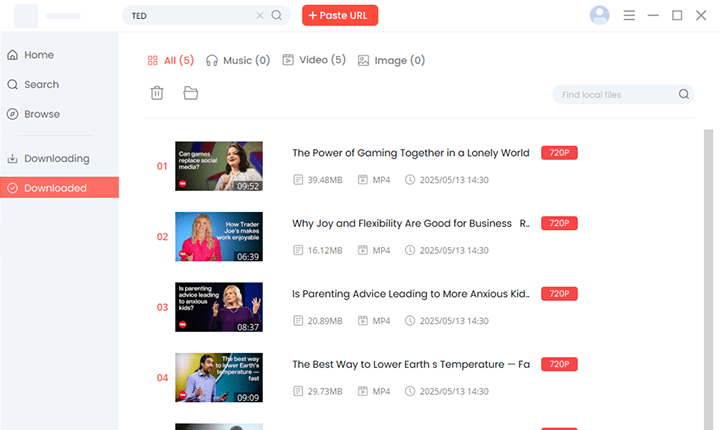Image resolution: width=720 pixels, height=430 pixels.
Task: Click the magnifier in the TED search box
Action: (277, 16)
